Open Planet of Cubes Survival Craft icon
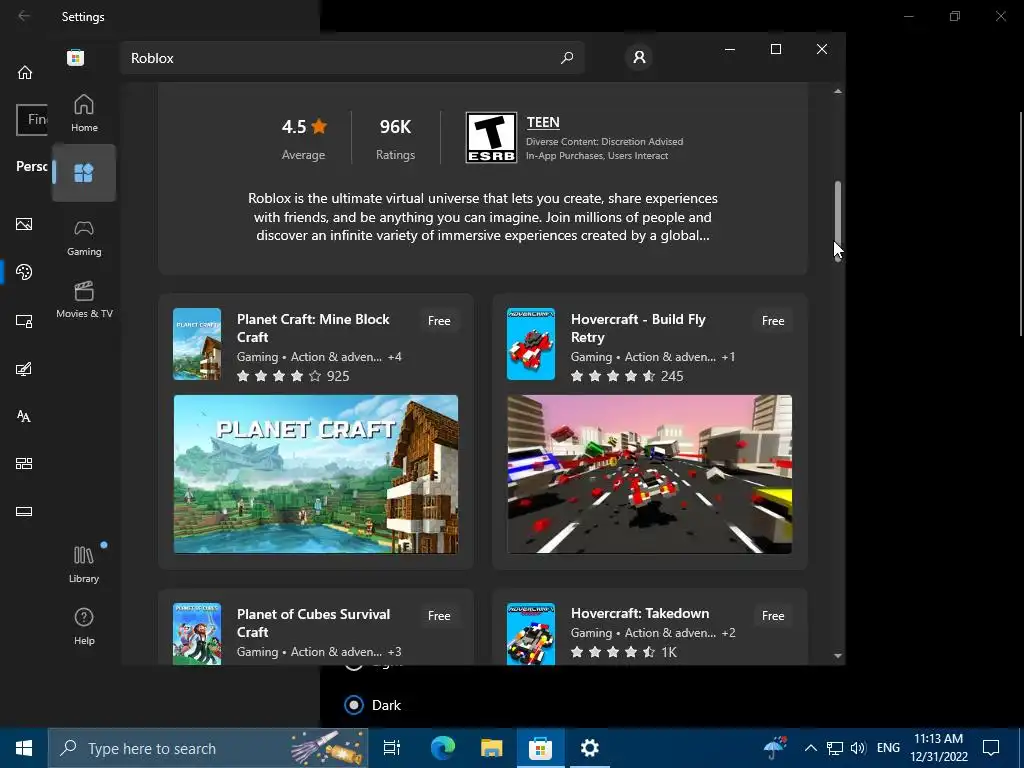 point(197,633)
